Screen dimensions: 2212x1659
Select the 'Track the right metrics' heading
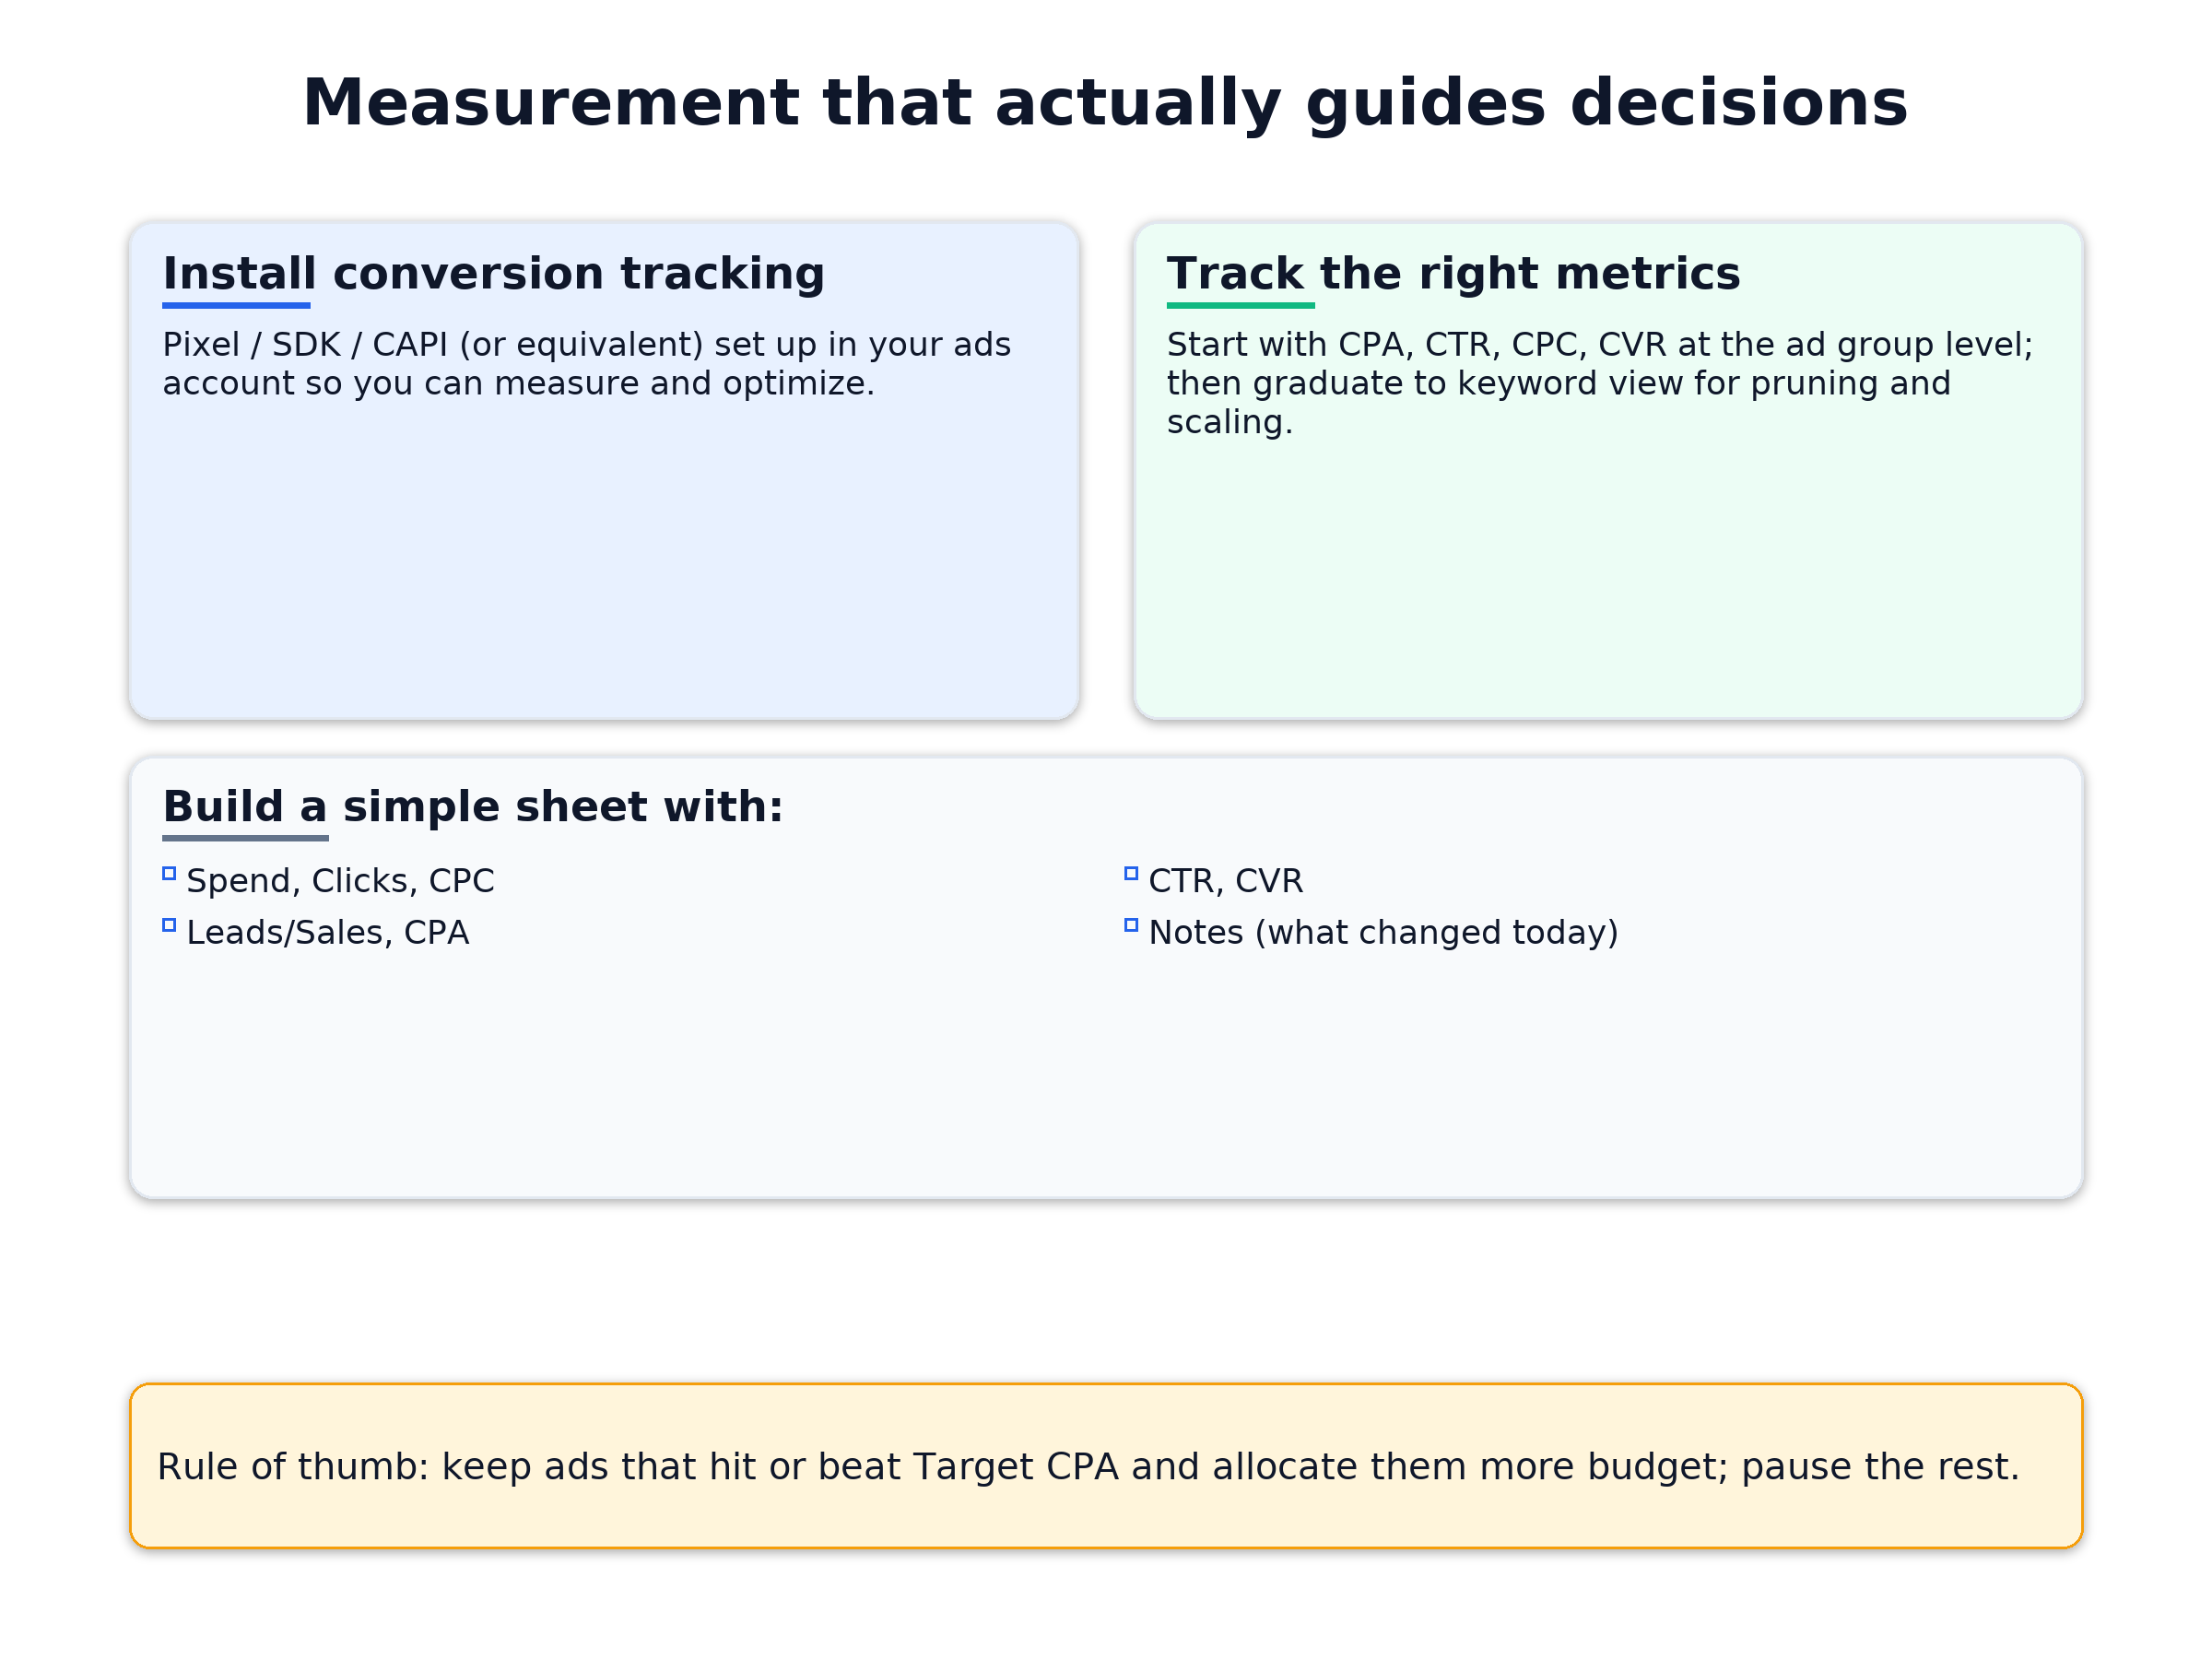click(1453, 273)
